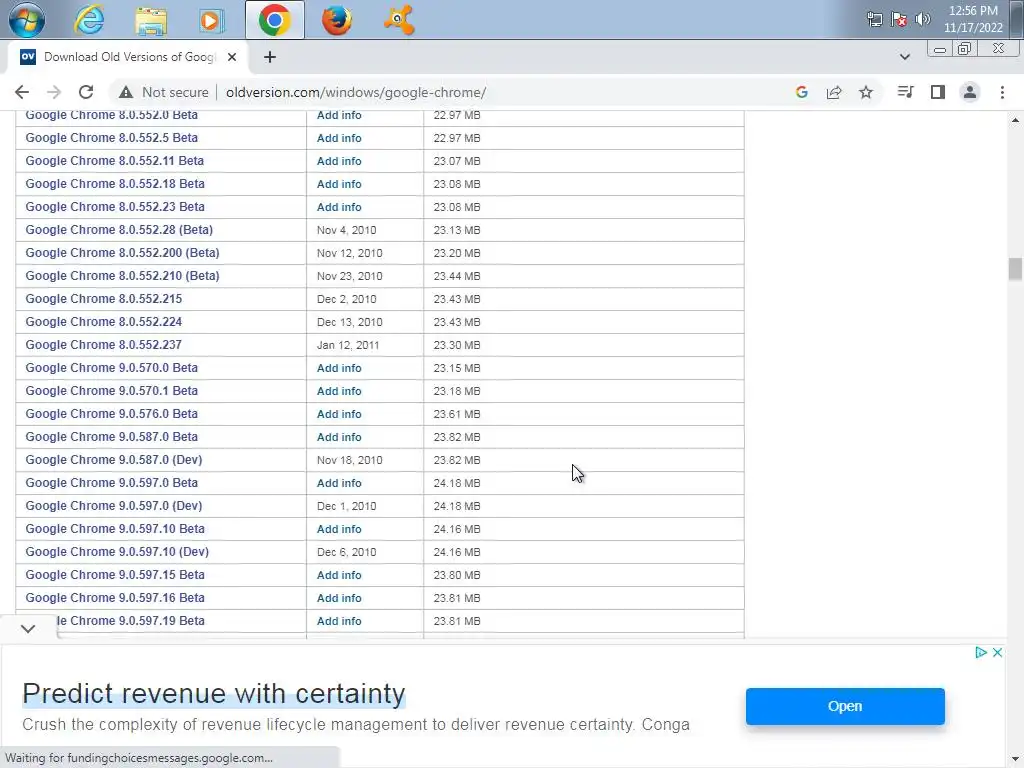Go back with the browser back arrow
1024x768 pixels.
[22, 92]
